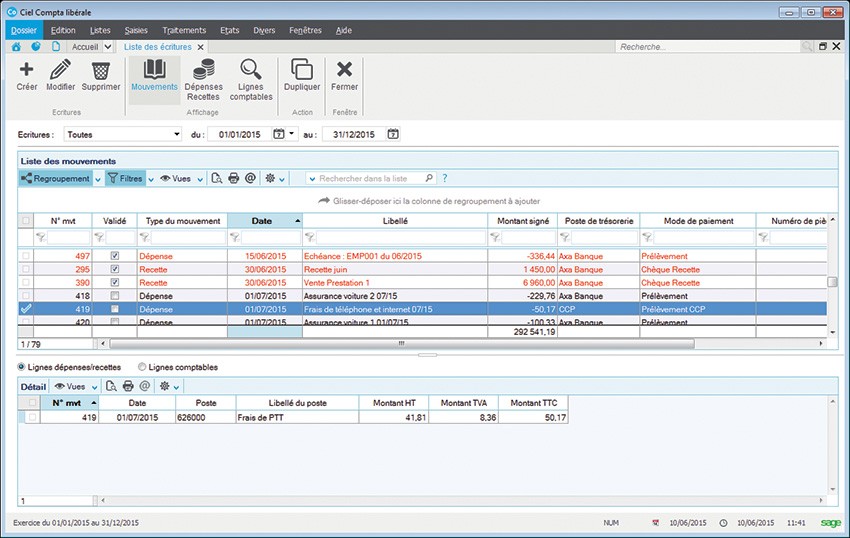The width and height of the screenshot is (850, 538).
Task: Expand the Accueil tab dropdown arrow
Action: tap(108, 47)
